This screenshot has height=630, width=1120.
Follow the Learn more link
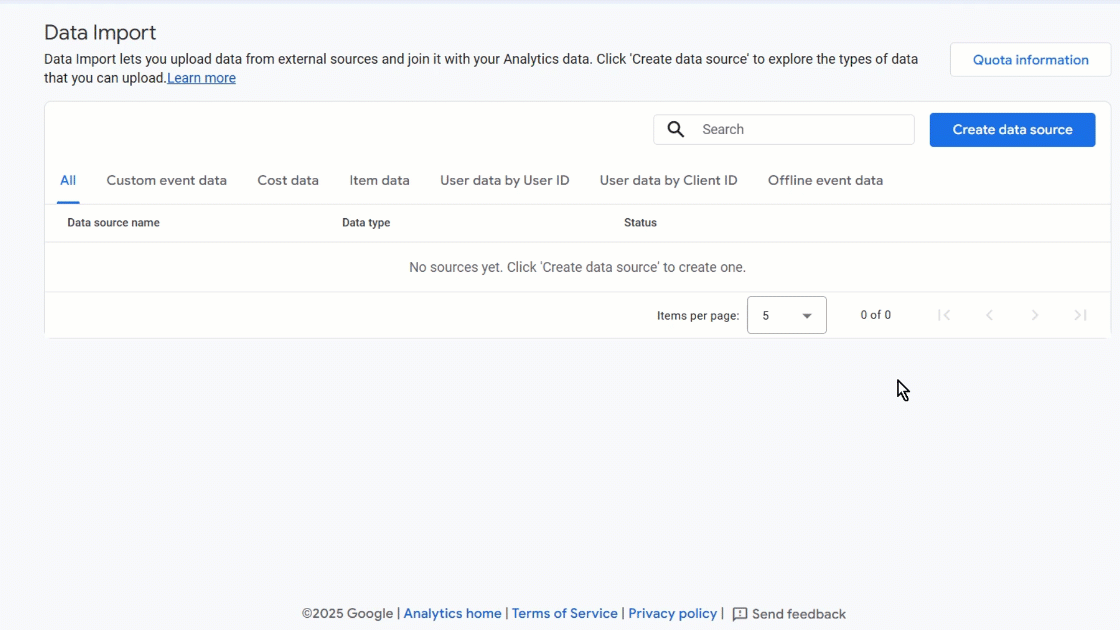pos(201,78)
